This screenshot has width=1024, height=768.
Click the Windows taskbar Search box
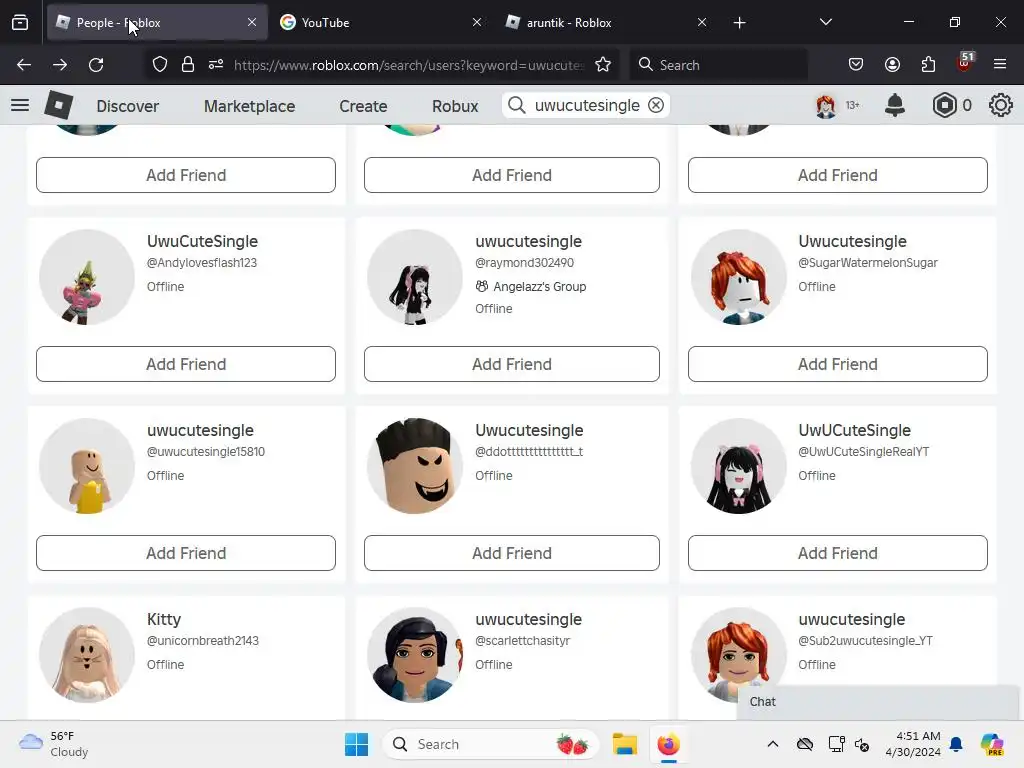491,744
